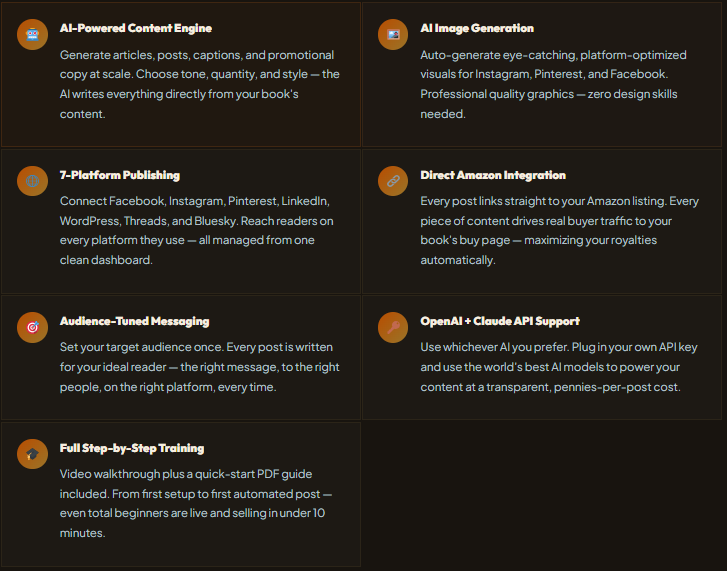Select the target icon for Audience-Tuned Messaging
Image resolution: width=727 pixels, height=571 pixels.
(33, 327)
